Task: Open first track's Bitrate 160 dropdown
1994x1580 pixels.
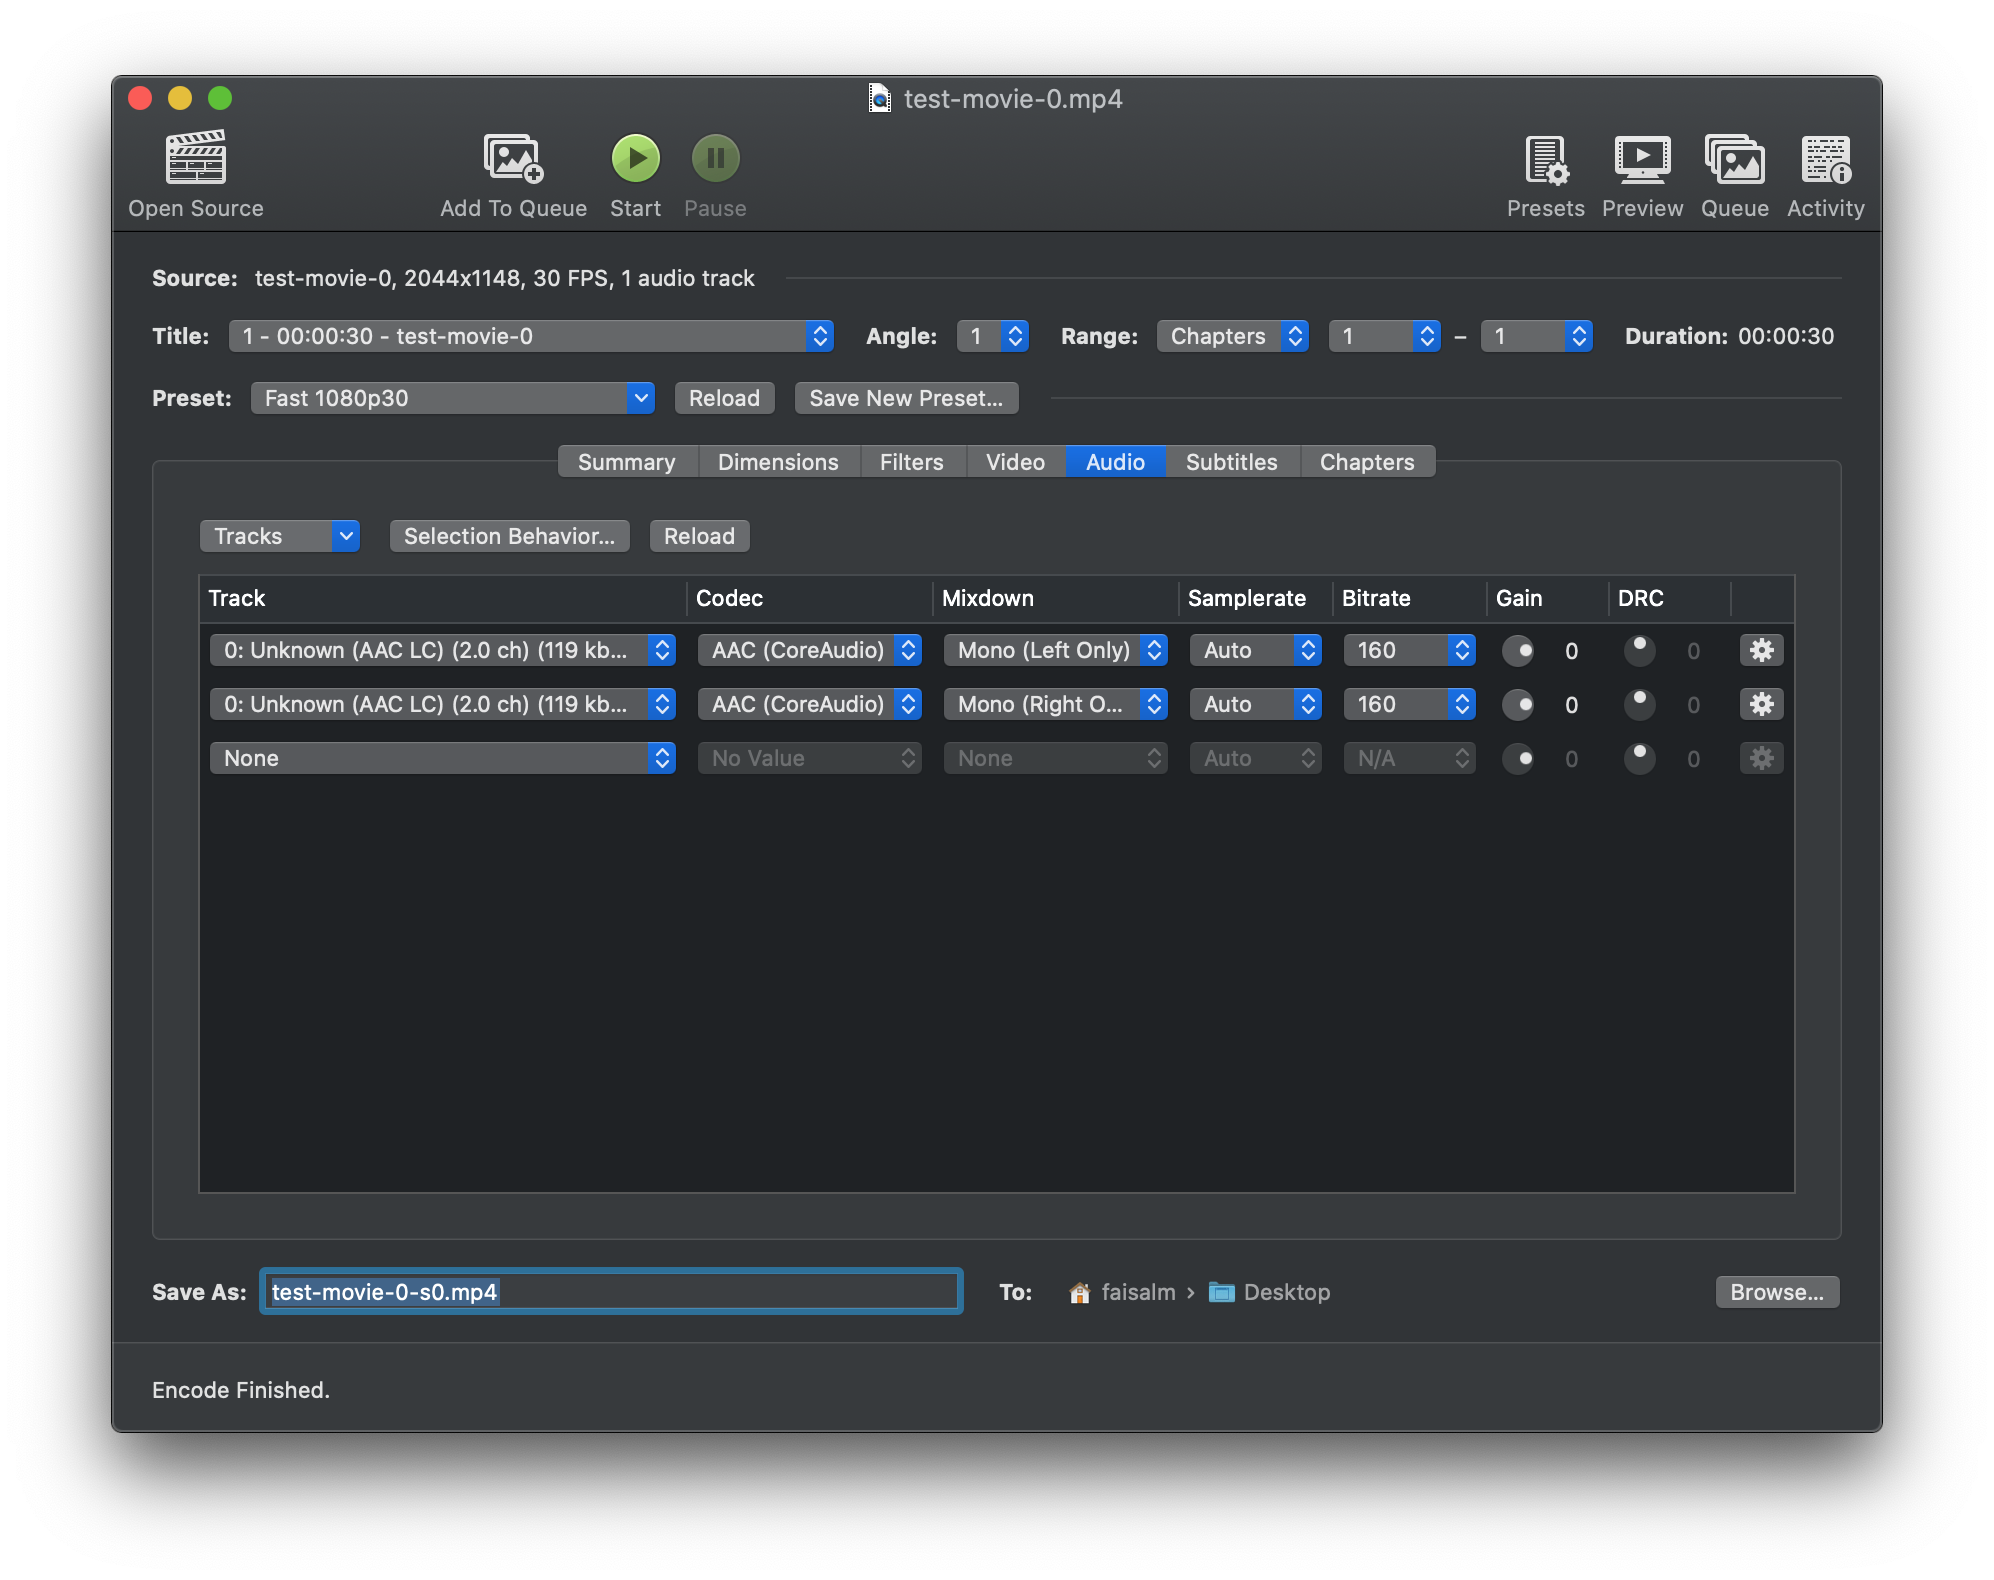Action: click(x=1409, y=650)
